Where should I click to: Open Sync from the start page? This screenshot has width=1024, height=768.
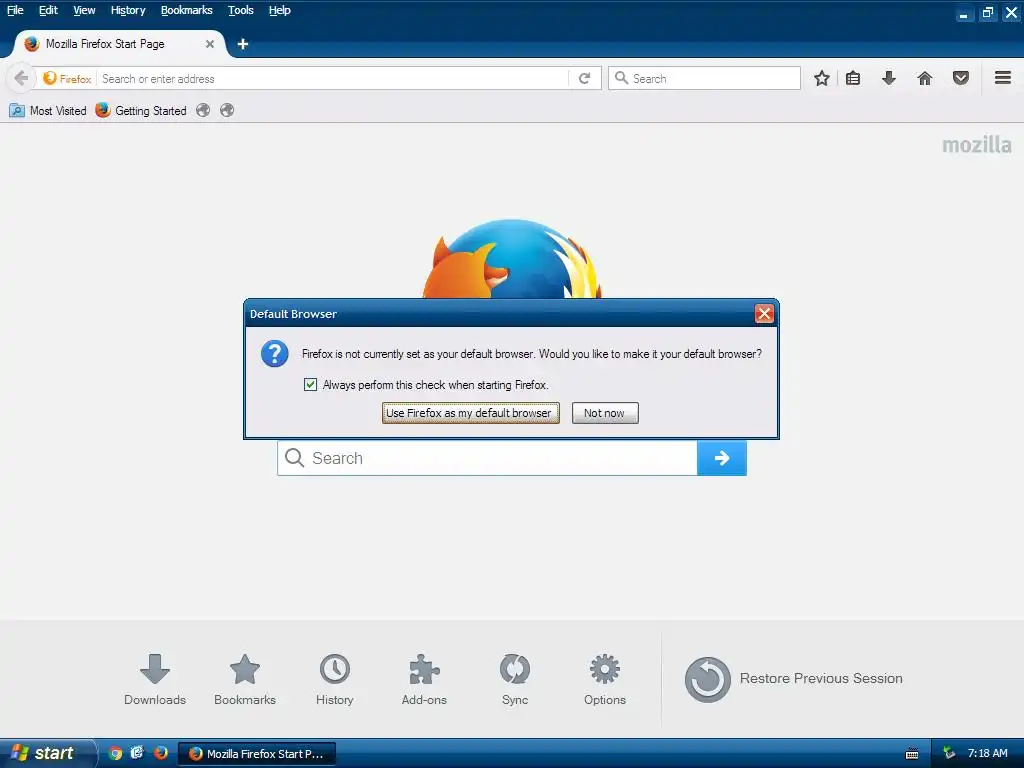(515, 680)
